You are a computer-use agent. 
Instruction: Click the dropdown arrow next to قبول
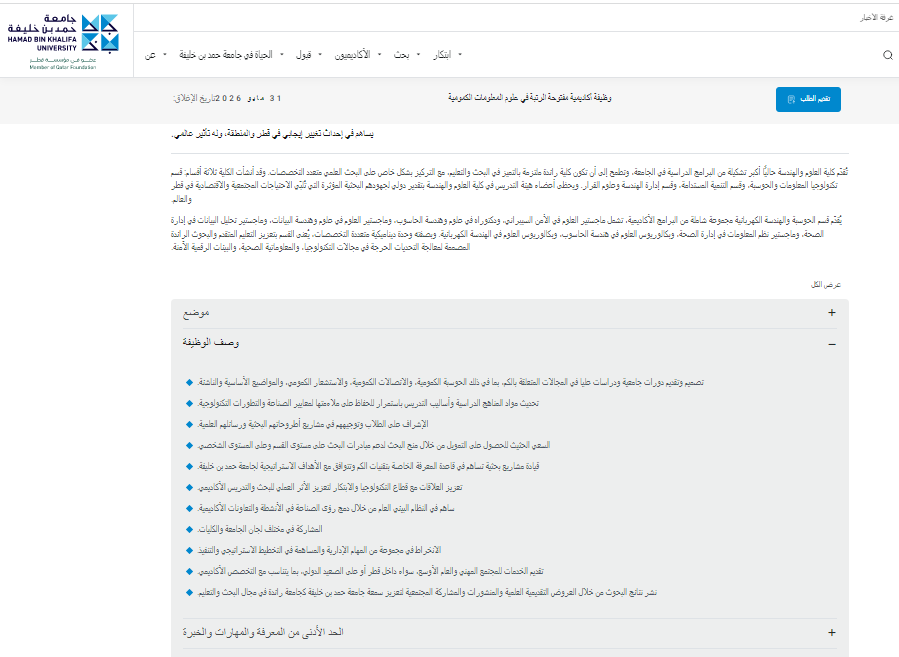(320, 55)
